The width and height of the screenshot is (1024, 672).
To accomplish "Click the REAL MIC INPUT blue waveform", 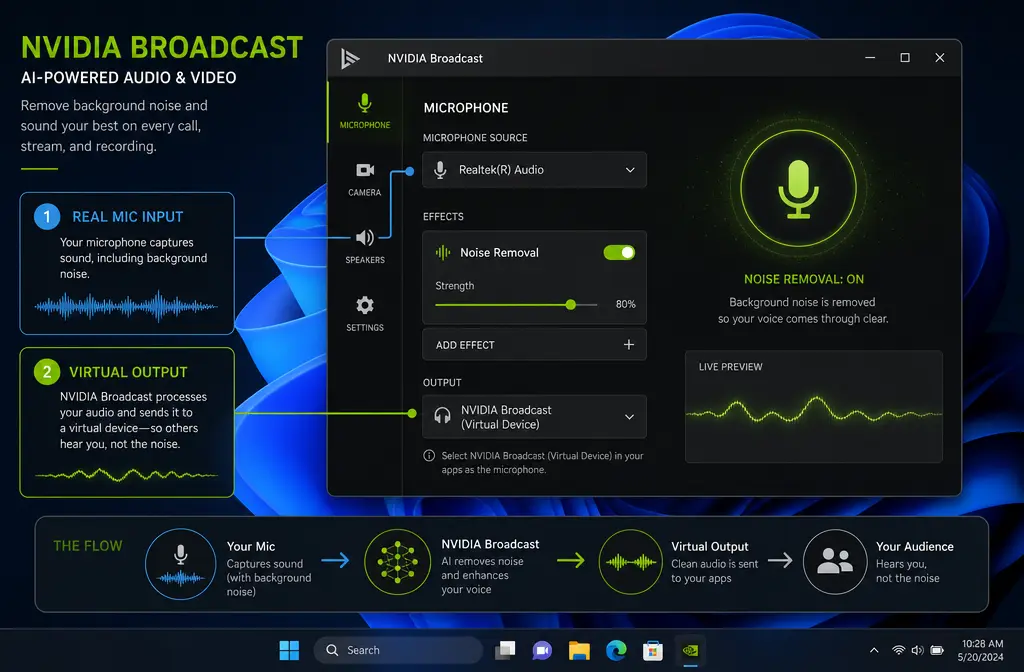I will click(126, 306).
